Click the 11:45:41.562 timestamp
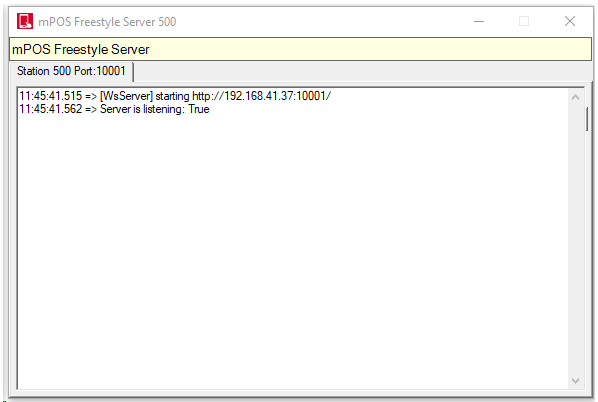The image size is (598, 402). click(x=50, y=109)
